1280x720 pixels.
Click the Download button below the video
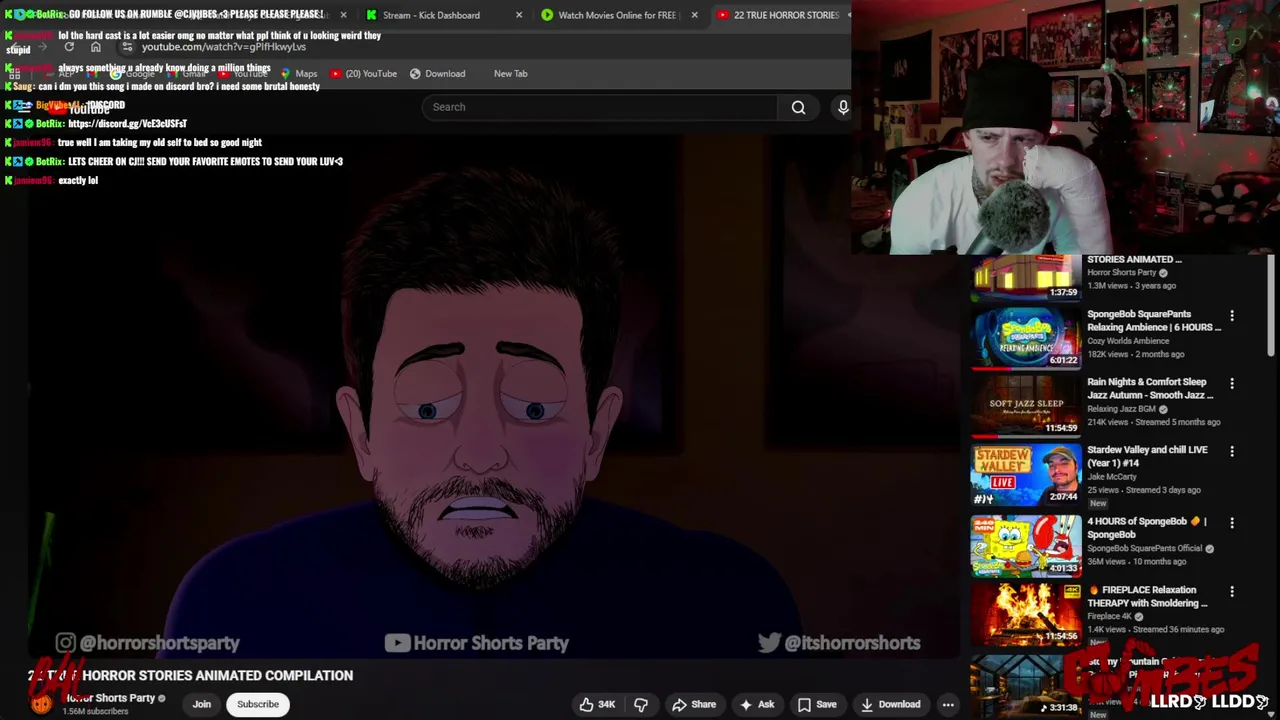(x=890, y=704)
